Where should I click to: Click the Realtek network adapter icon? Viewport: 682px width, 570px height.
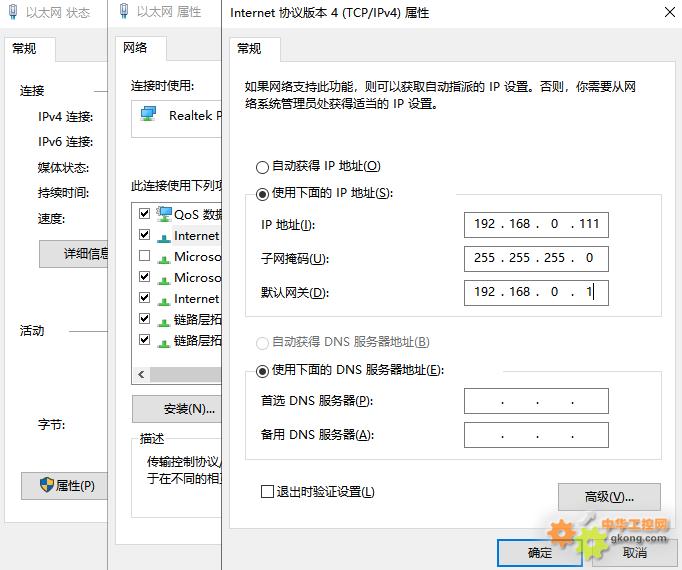[149, 115]
